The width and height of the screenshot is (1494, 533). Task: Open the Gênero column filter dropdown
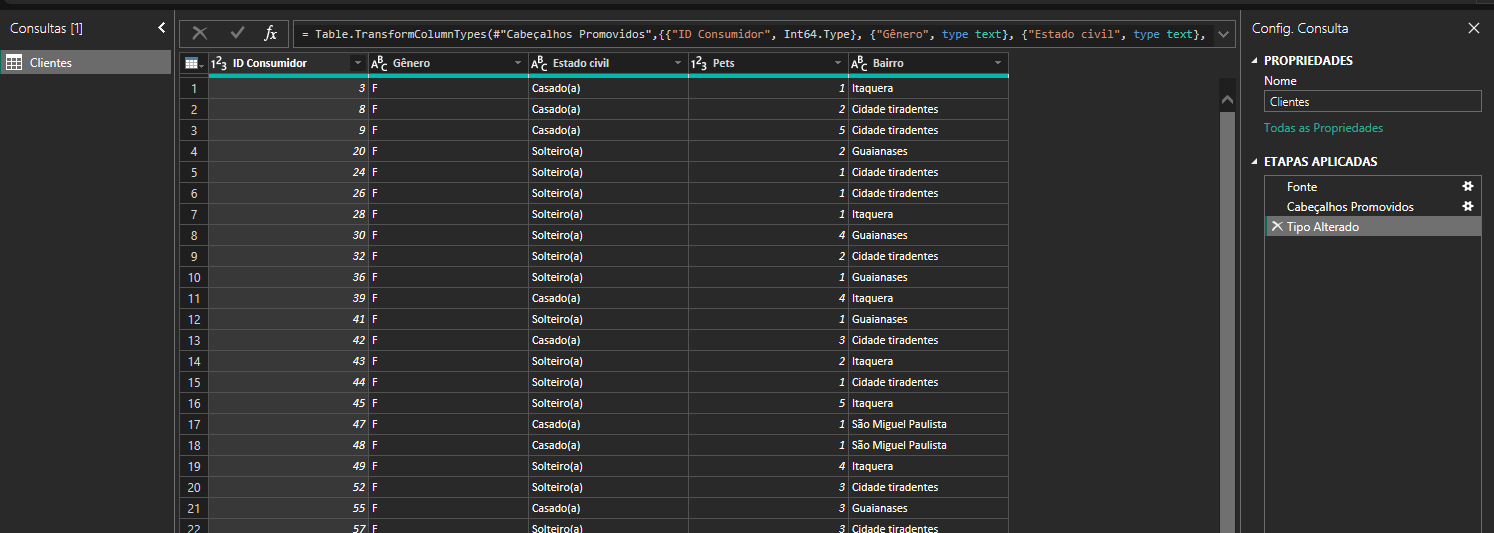pos(518,63)
